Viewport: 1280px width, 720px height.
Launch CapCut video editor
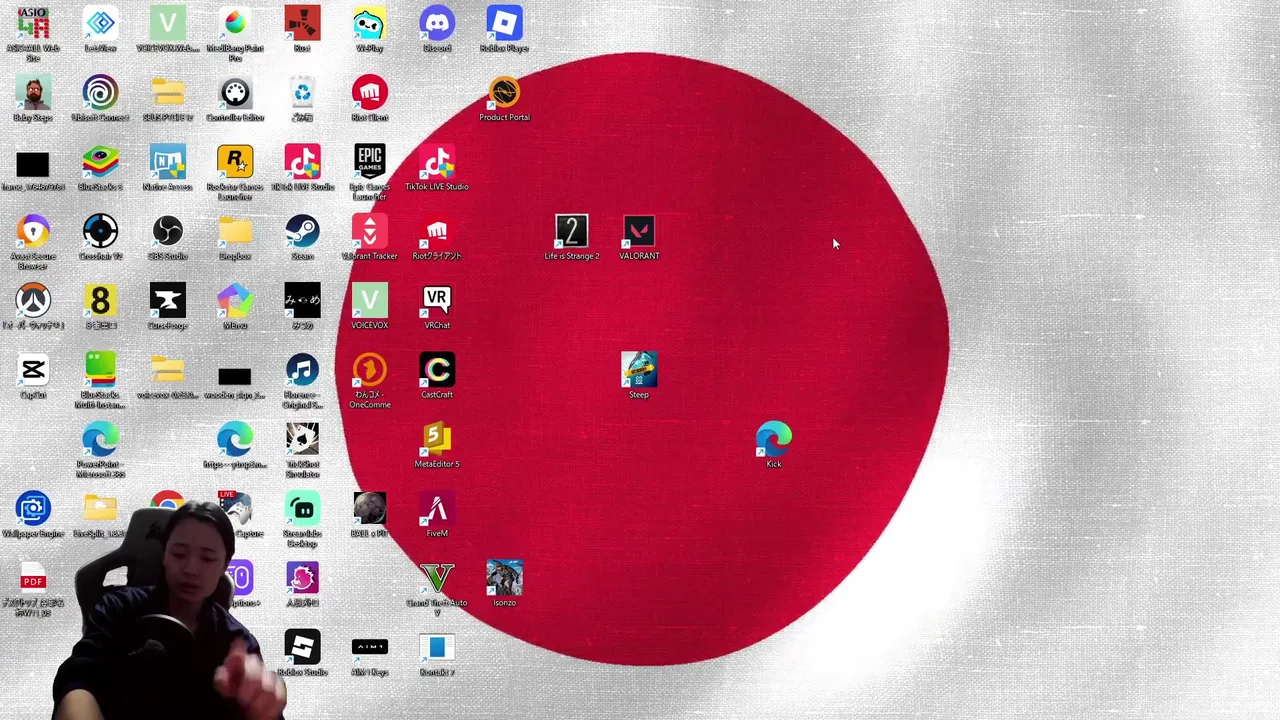[x=33, y=370]
